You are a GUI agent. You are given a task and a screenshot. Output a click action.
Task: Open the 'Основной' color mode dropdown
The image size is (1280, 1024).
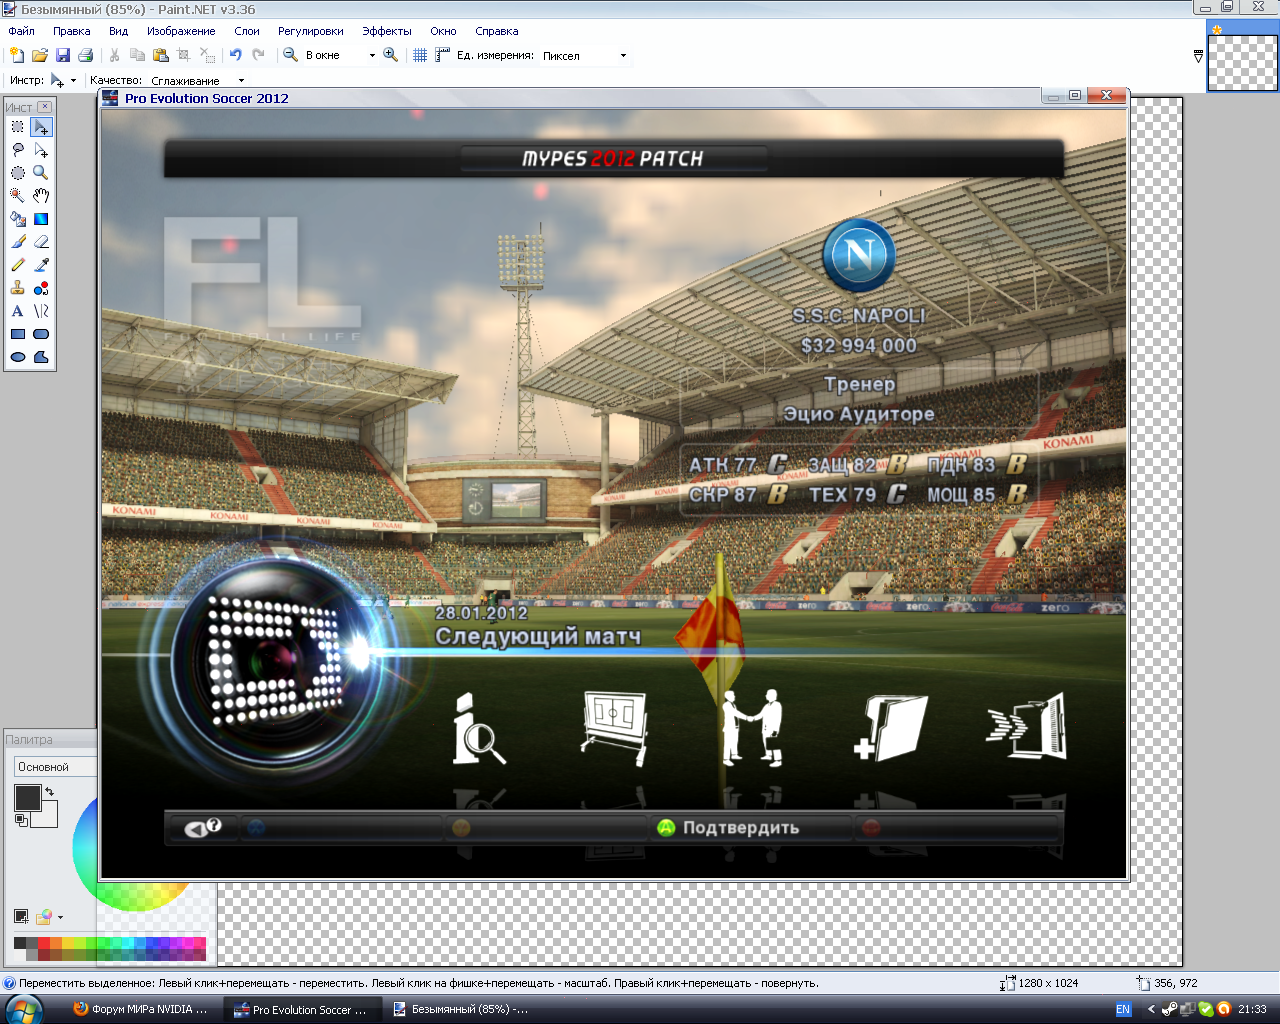(x=56, y=767)
